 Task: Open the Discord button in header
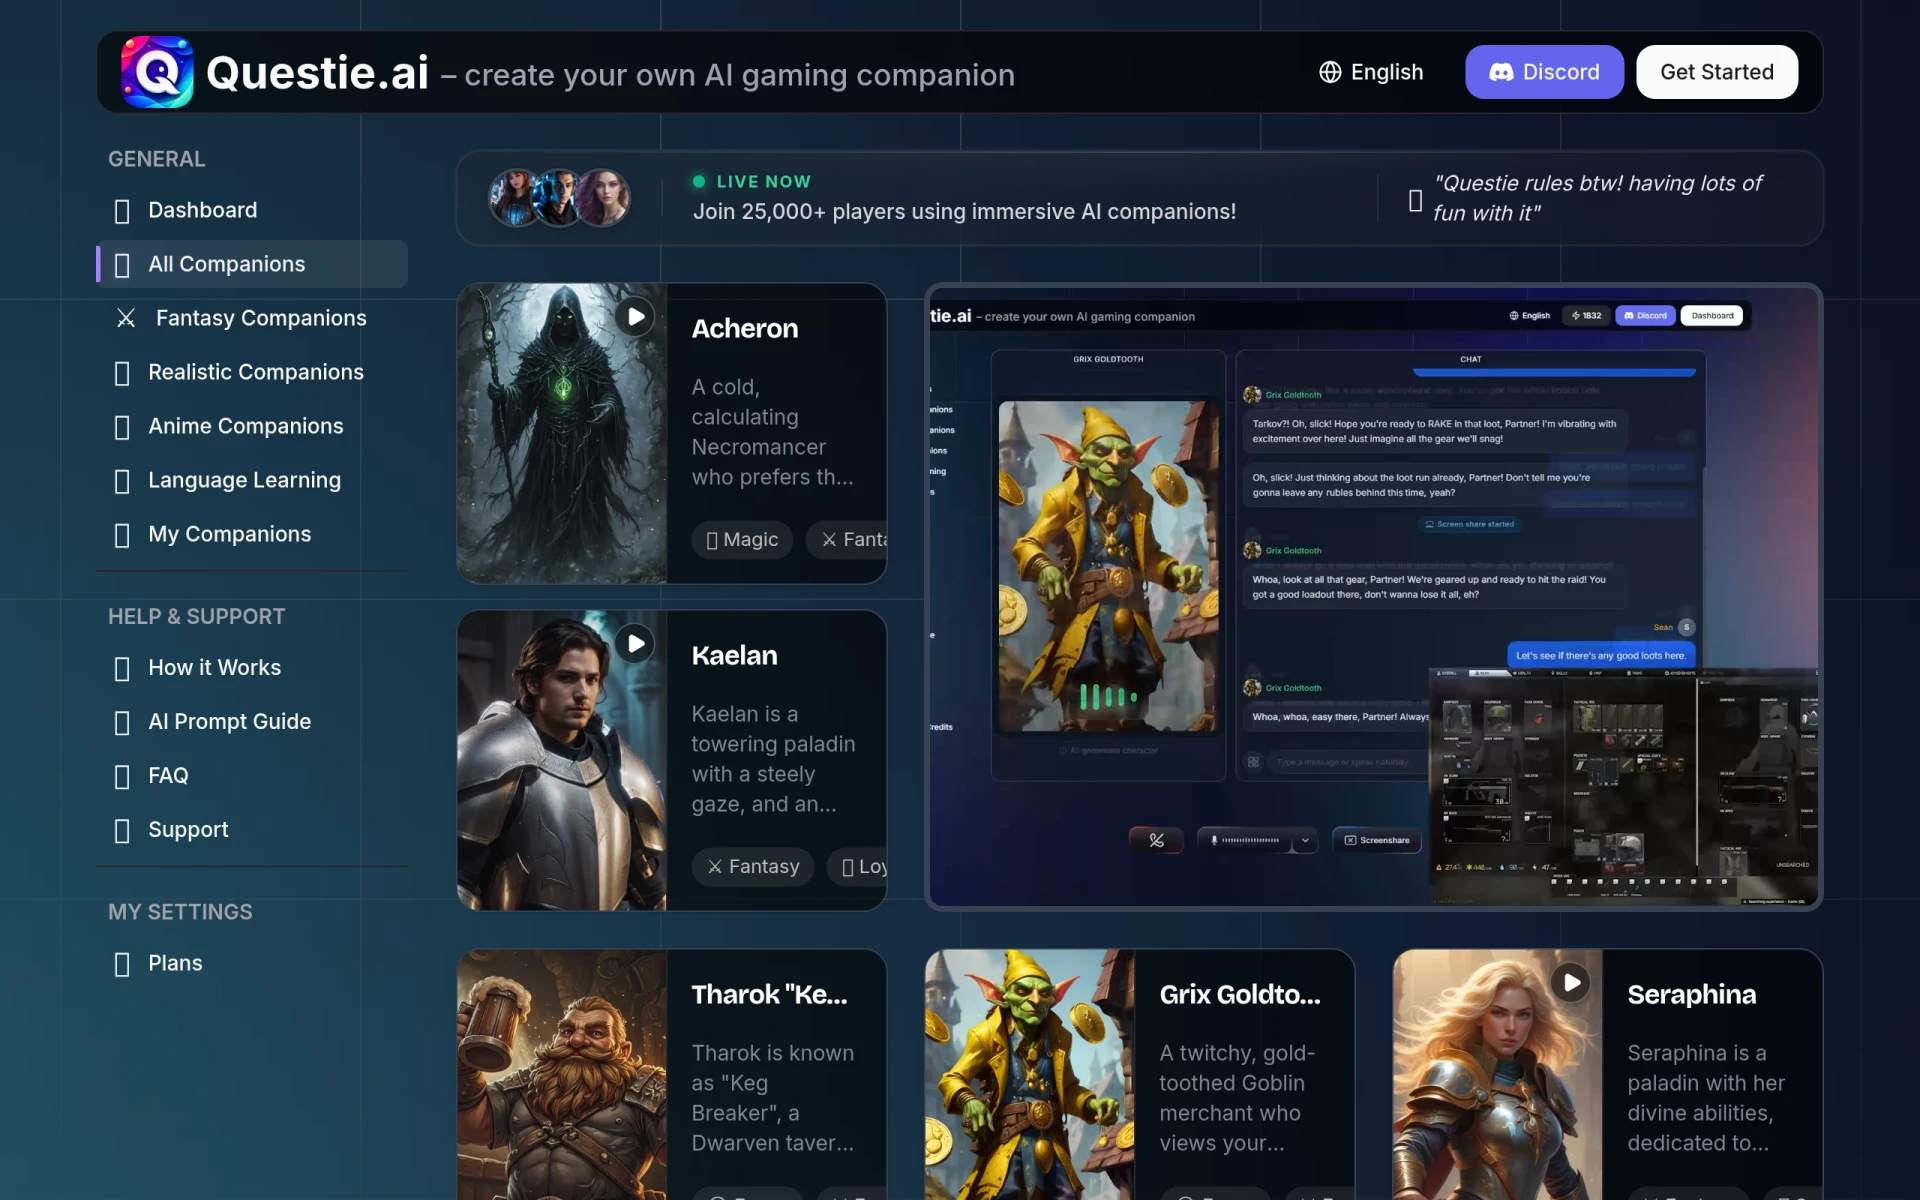click(x=1544, y=72)
